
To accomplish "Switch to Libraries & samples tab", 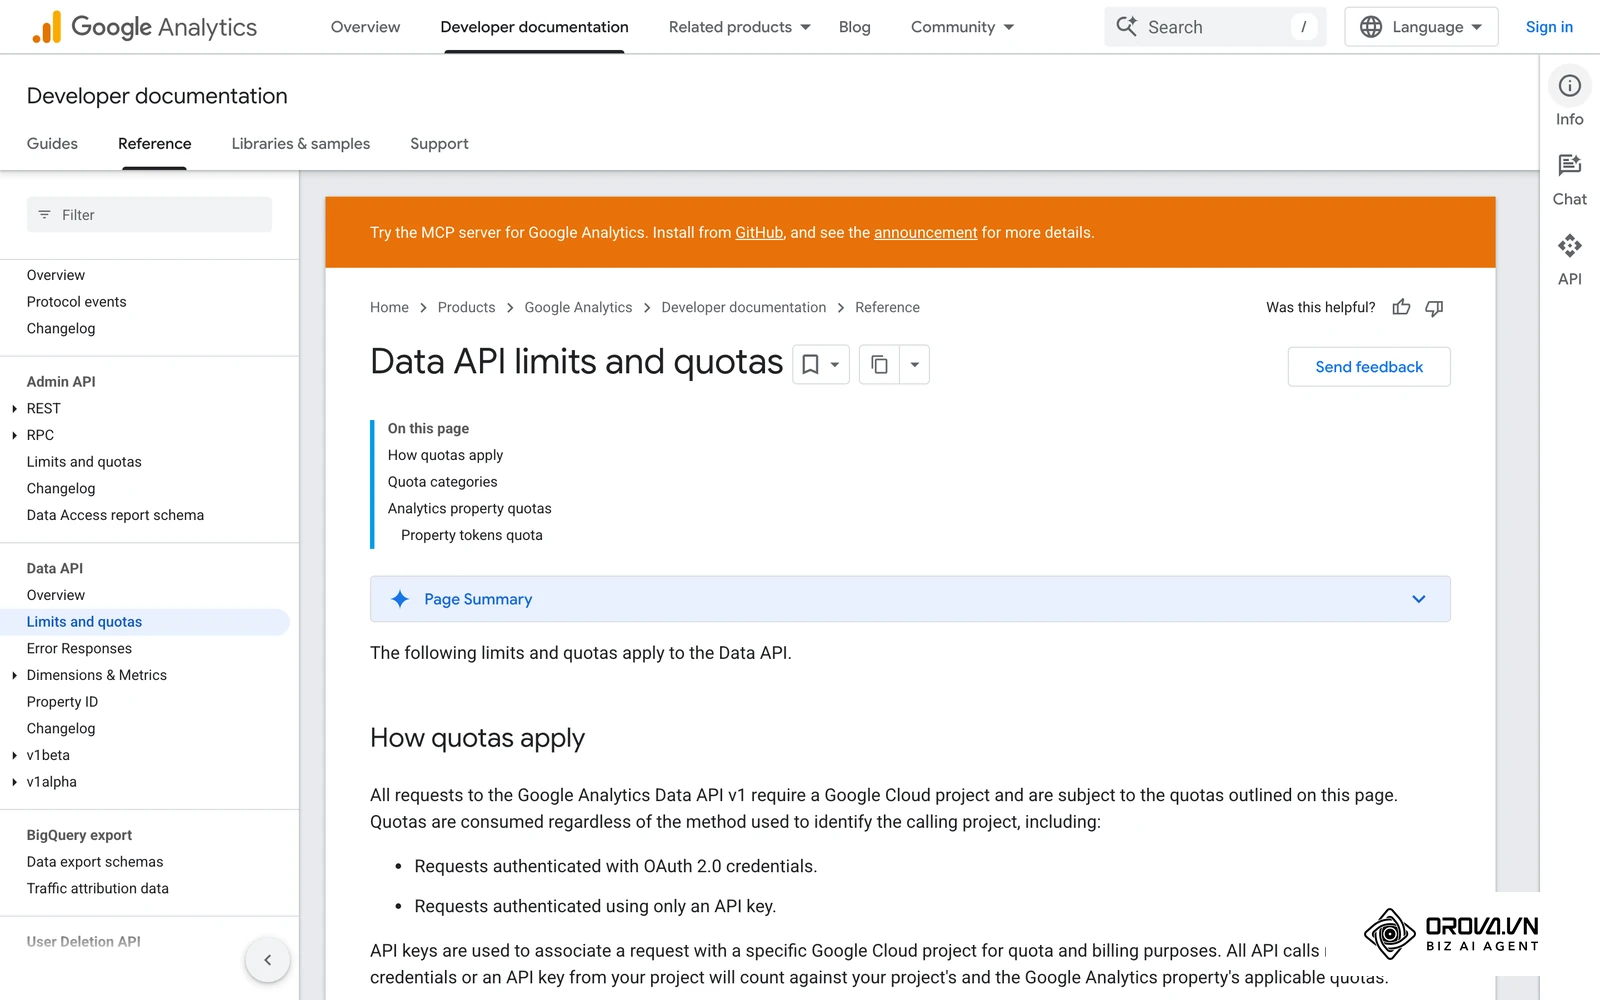I will [x=300, y=143].
